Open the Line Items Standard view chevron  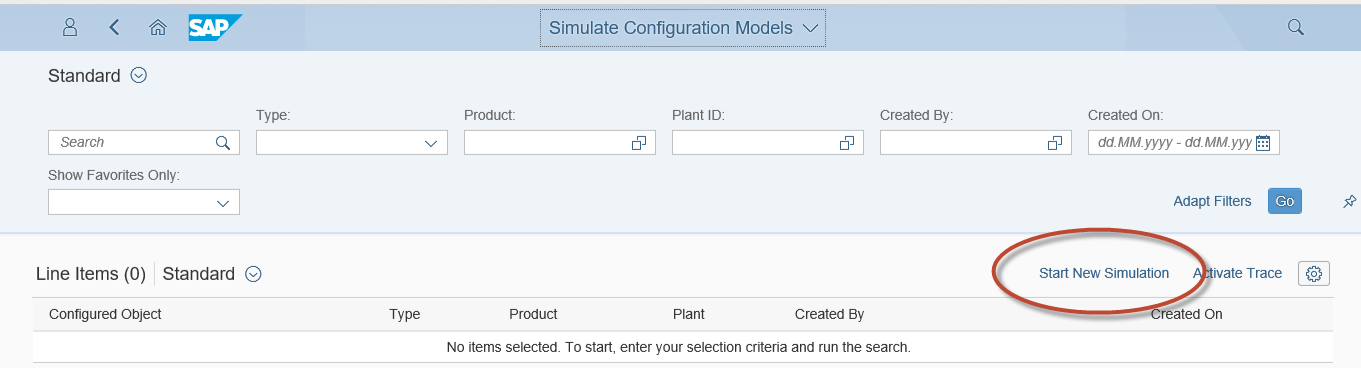click(x=253, y=274)
